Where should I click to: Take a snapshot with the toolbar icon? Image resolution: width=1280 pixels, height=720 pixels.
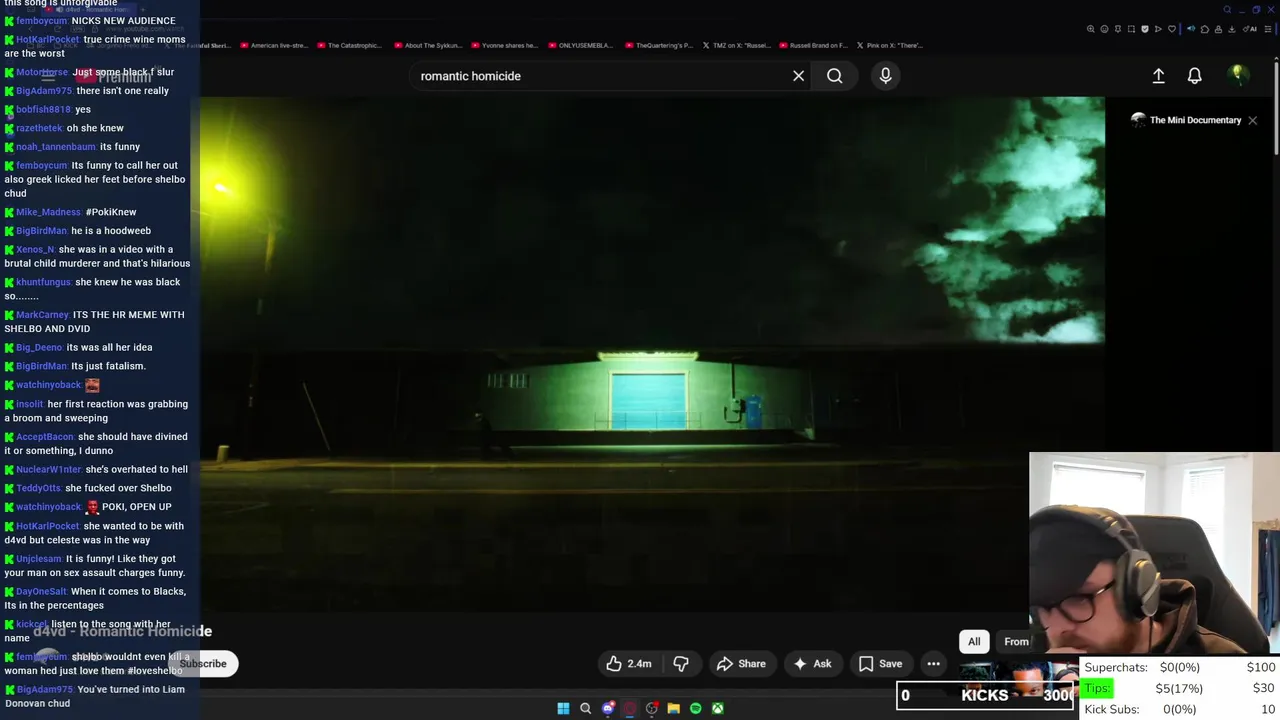click(x=1131, y=29)
